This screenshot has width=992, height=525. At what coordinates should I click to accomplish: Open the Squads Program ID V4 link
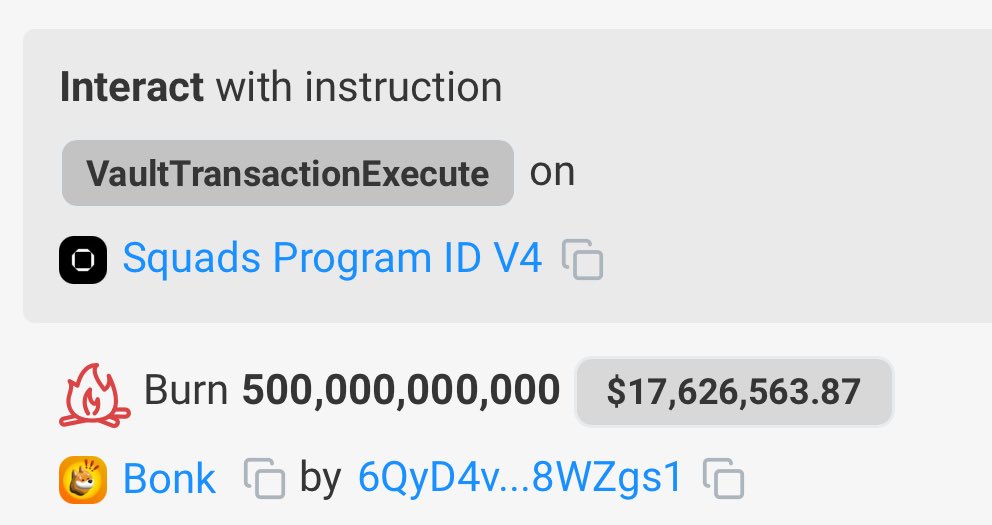(332, 258)
